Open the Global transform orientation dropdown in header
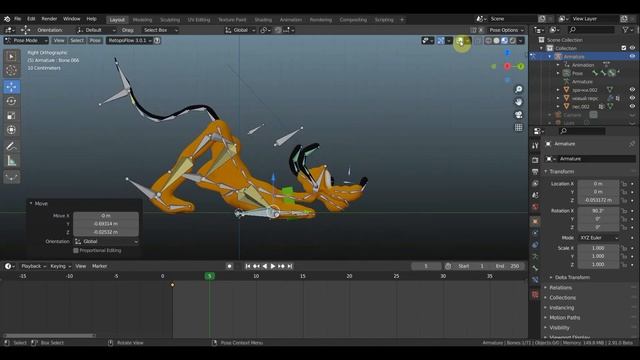Screen dimensions: 640x360 (240, 30)
